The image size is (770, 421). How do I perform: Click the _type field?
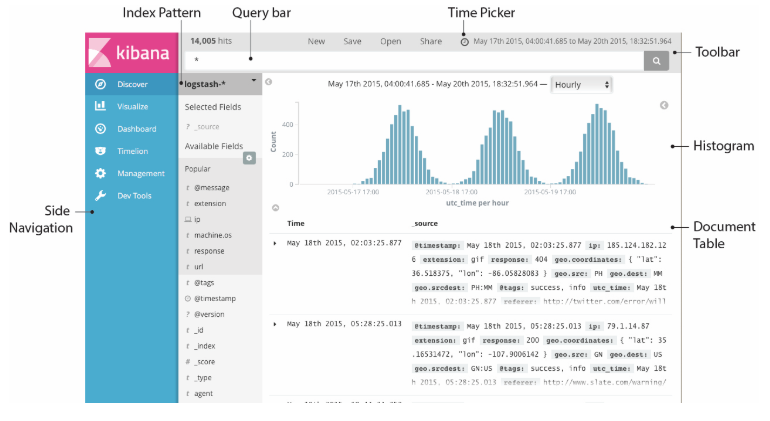pyautogui.click(x=202, y=378)
